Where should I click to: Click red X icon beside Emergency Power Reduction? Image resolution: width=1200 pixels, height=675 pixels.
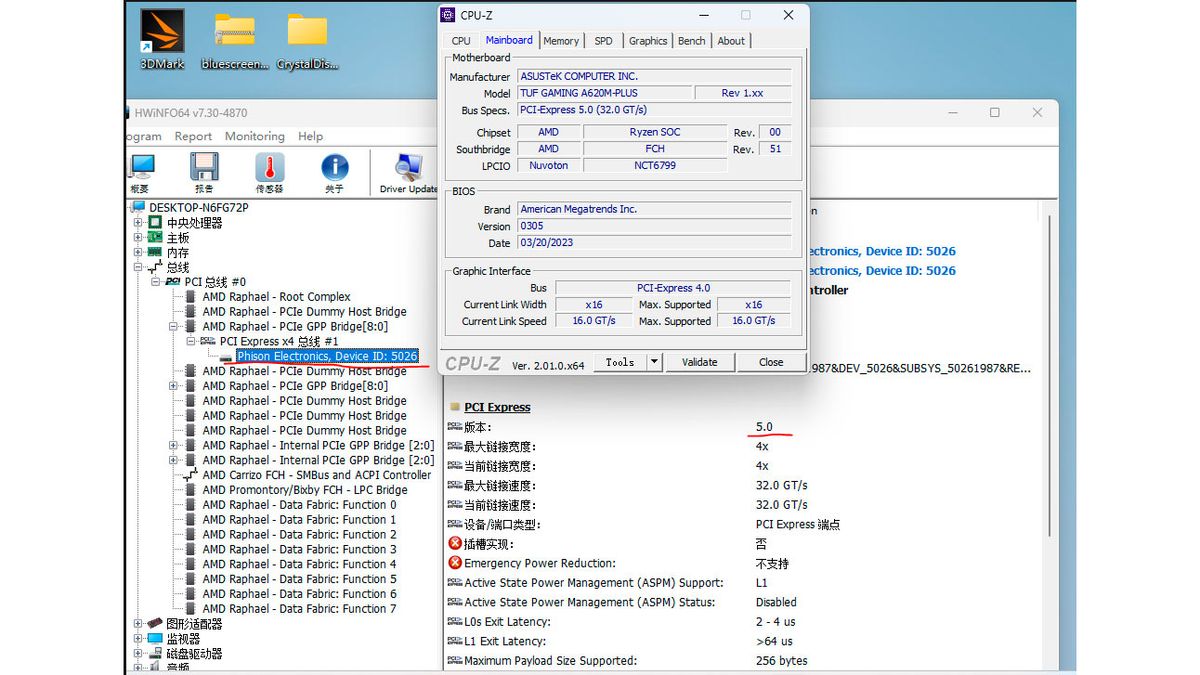455,563
